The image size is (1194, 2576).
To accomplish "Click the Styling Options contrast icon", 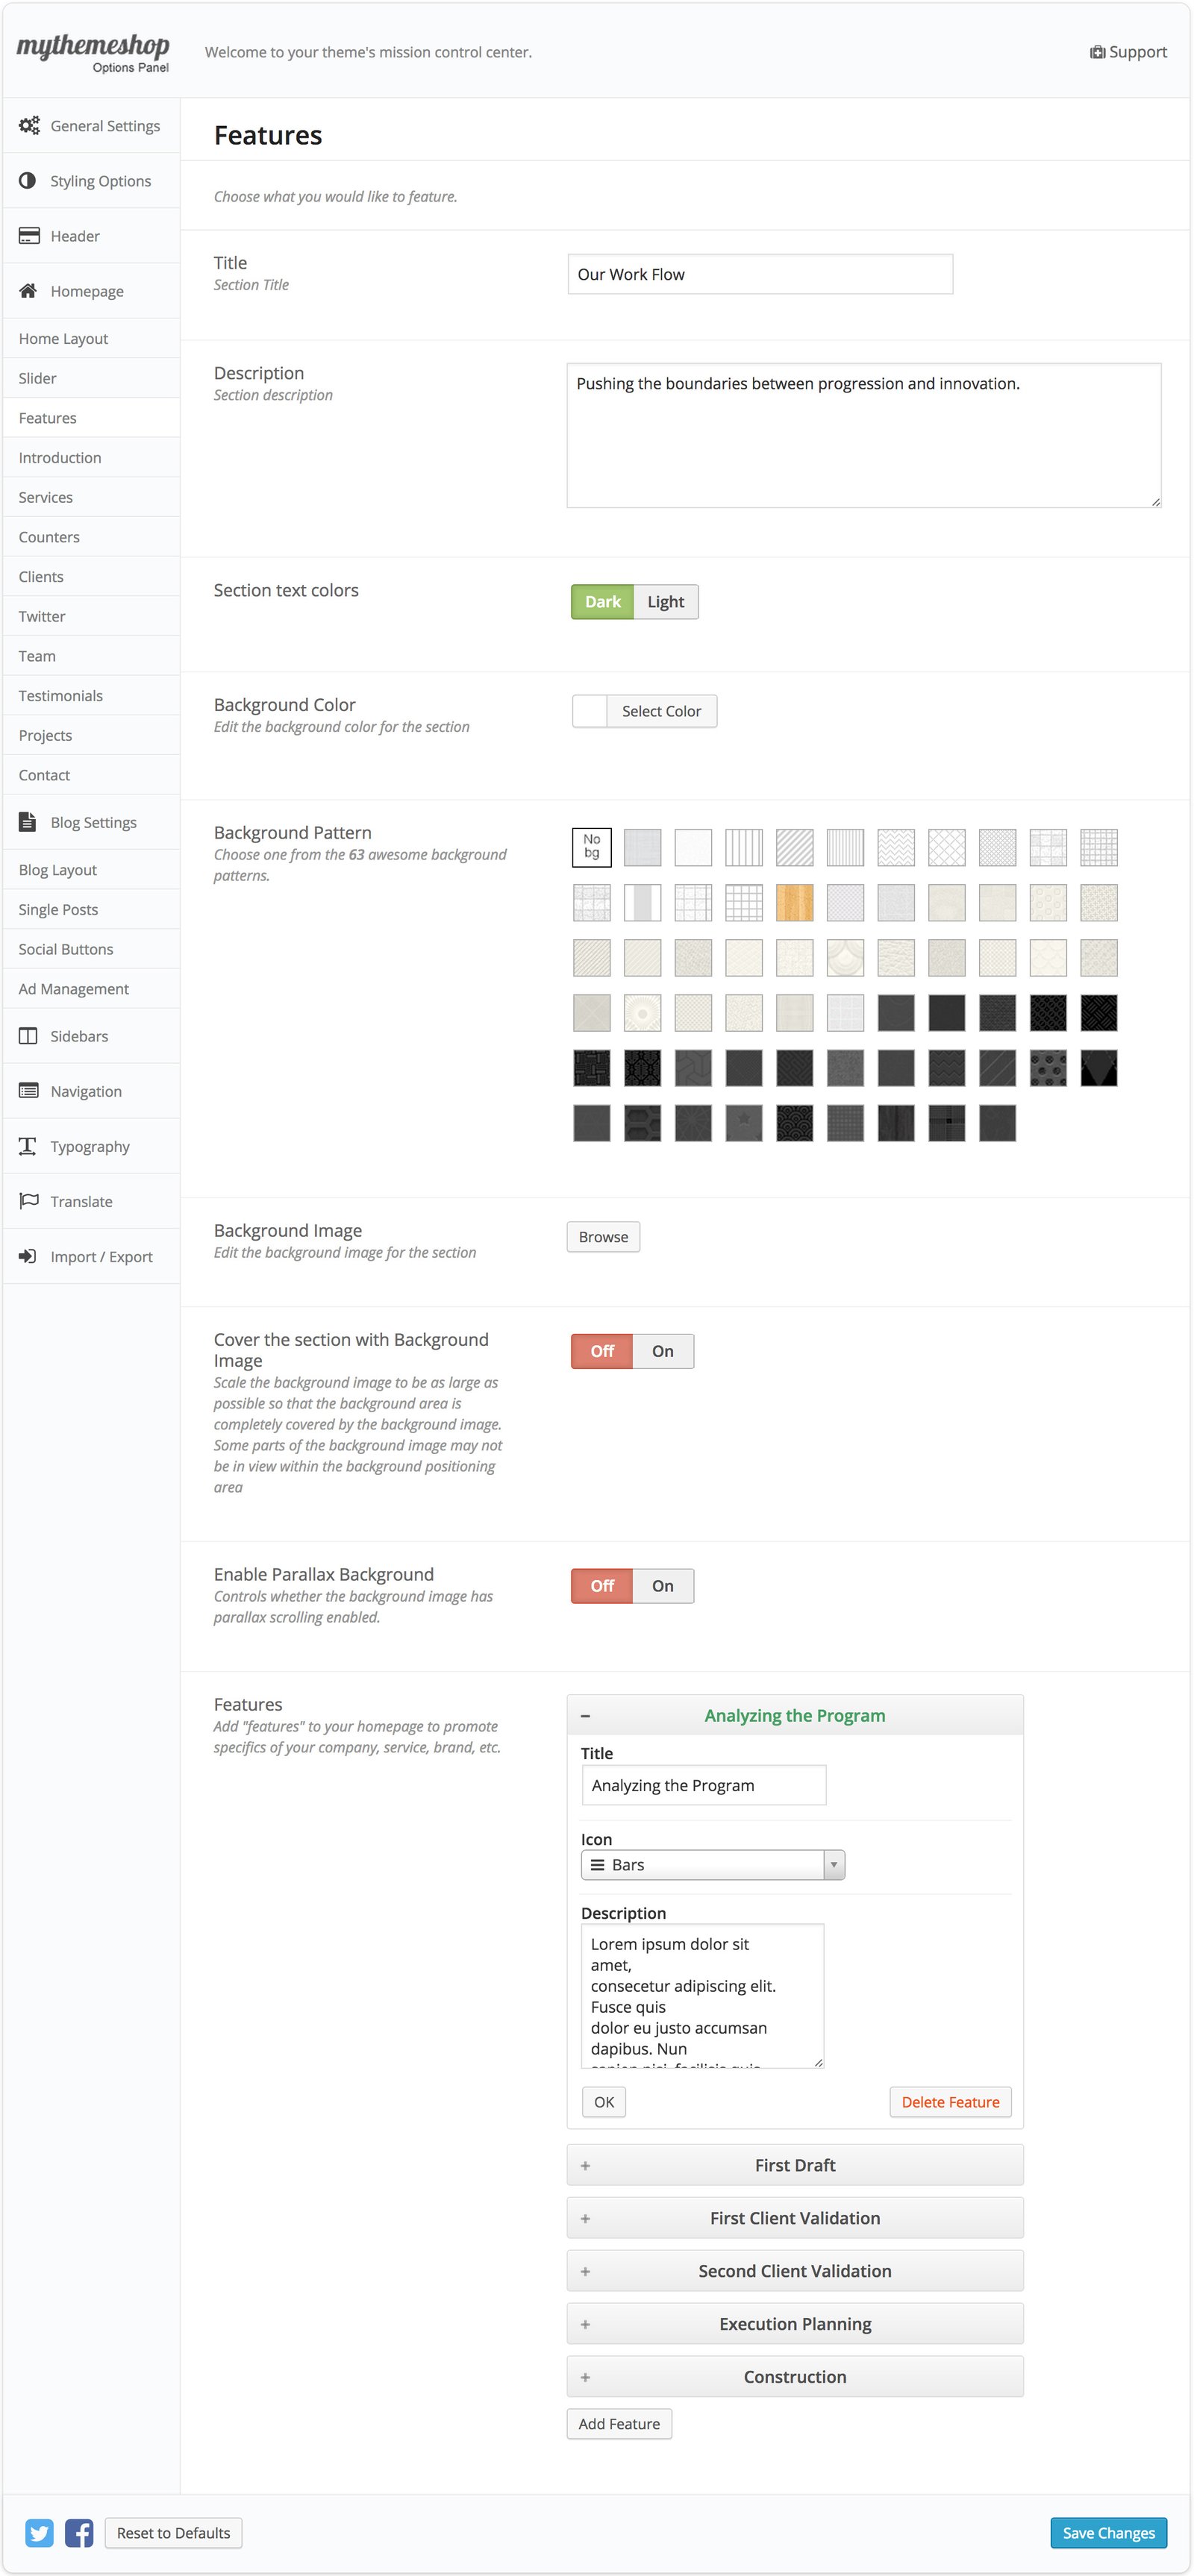I will point(28,180).
